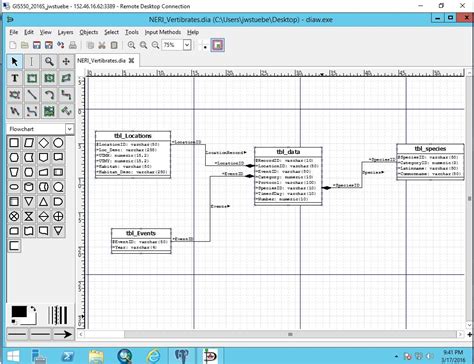The width and height of the screenshot is (474, 364).
Task: Select the Magnify tool in toolbox
Action: (x=49, y=62)
